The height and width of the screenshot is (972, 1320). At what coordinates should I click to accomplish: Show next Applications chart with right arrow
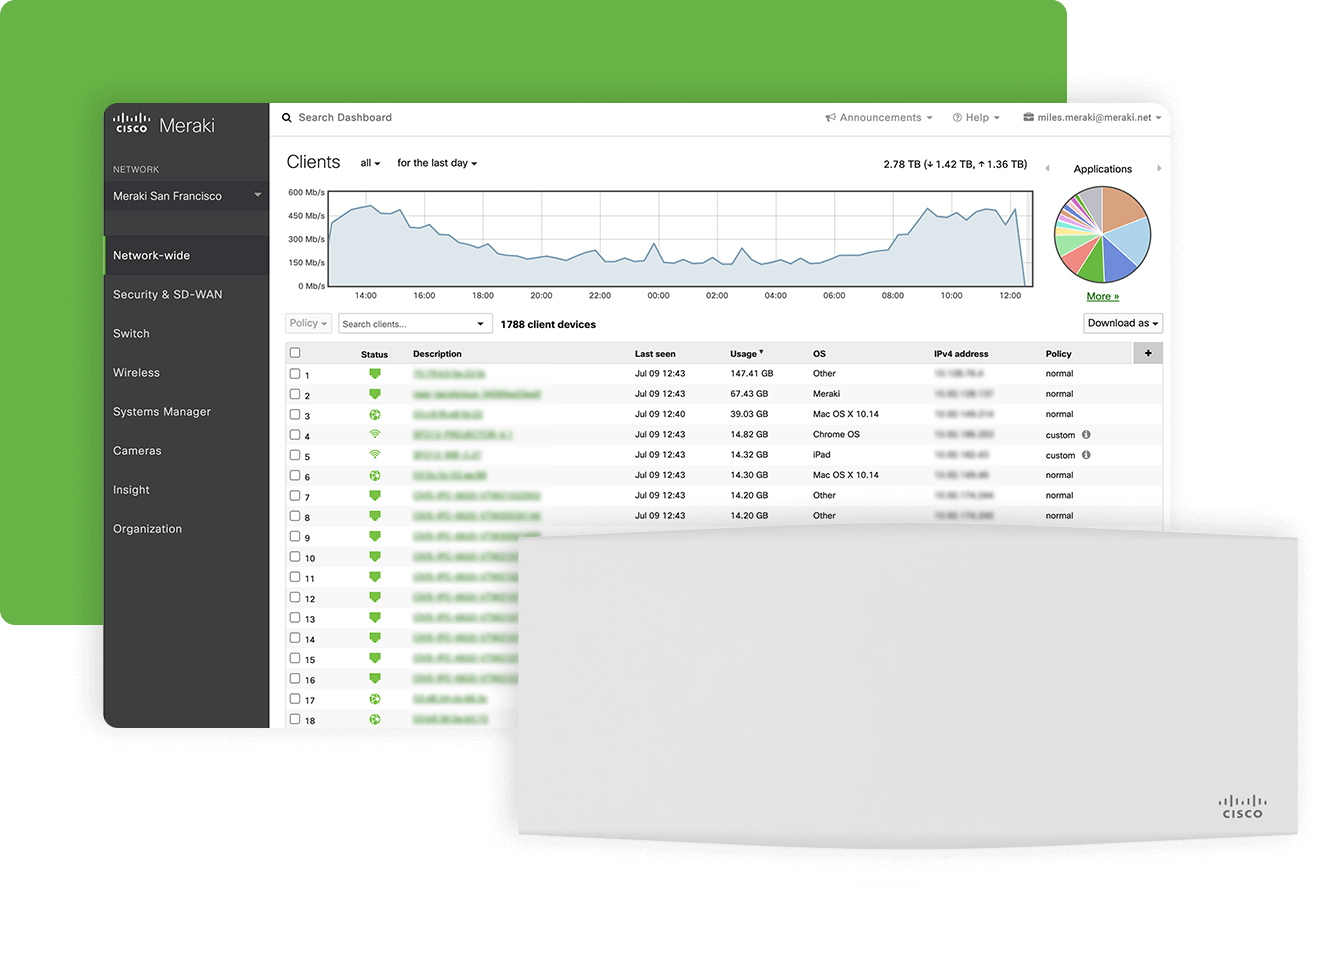click(1159, 169)
